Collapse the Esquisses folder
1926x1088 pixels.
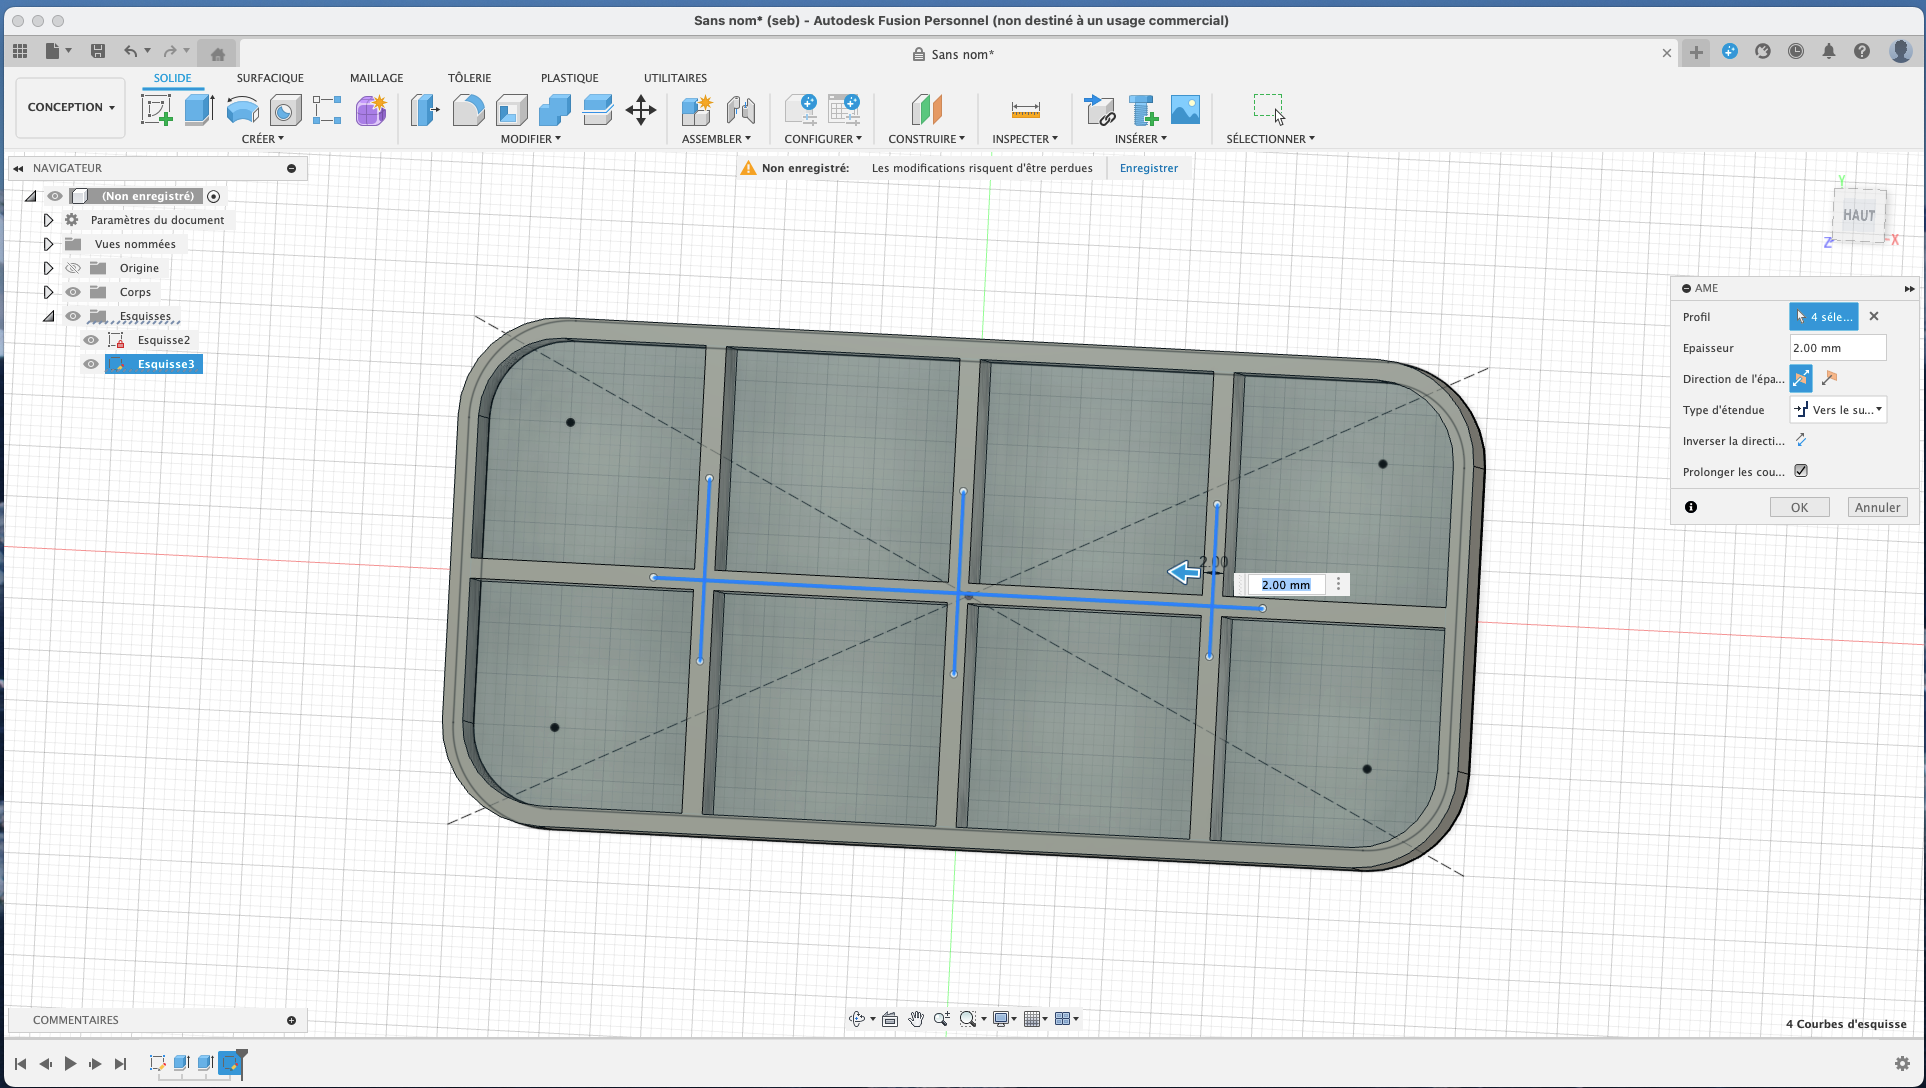pyautogui.click(x=48, y=316)
